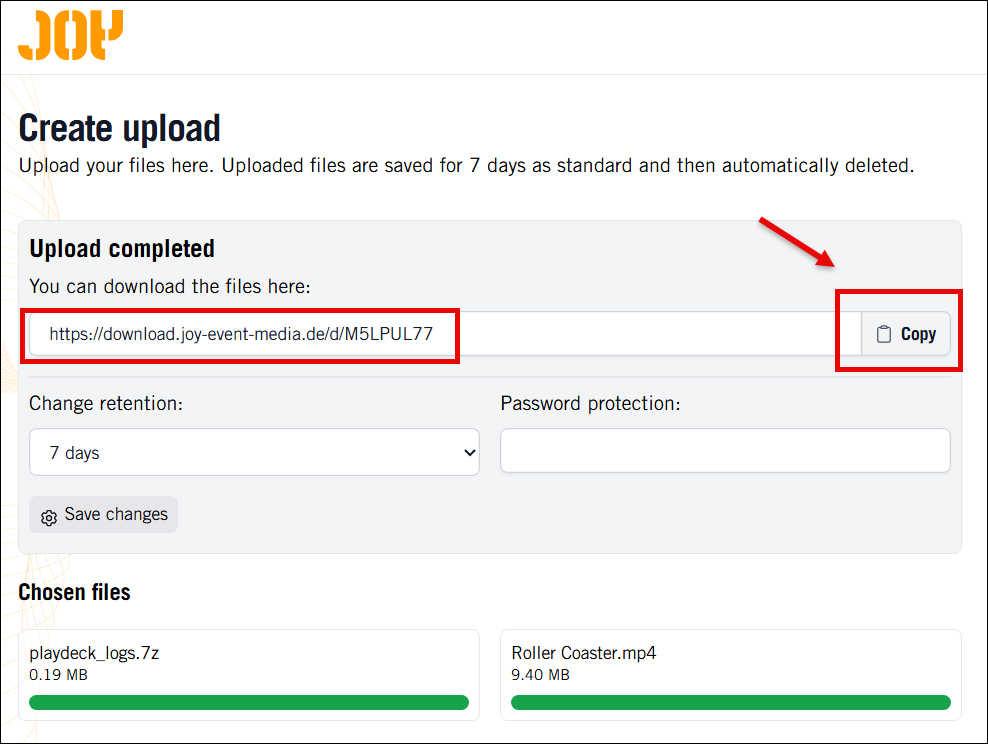988x744 pixels.
Task: Save the retention and password changes
Action: tap(103, 515)
